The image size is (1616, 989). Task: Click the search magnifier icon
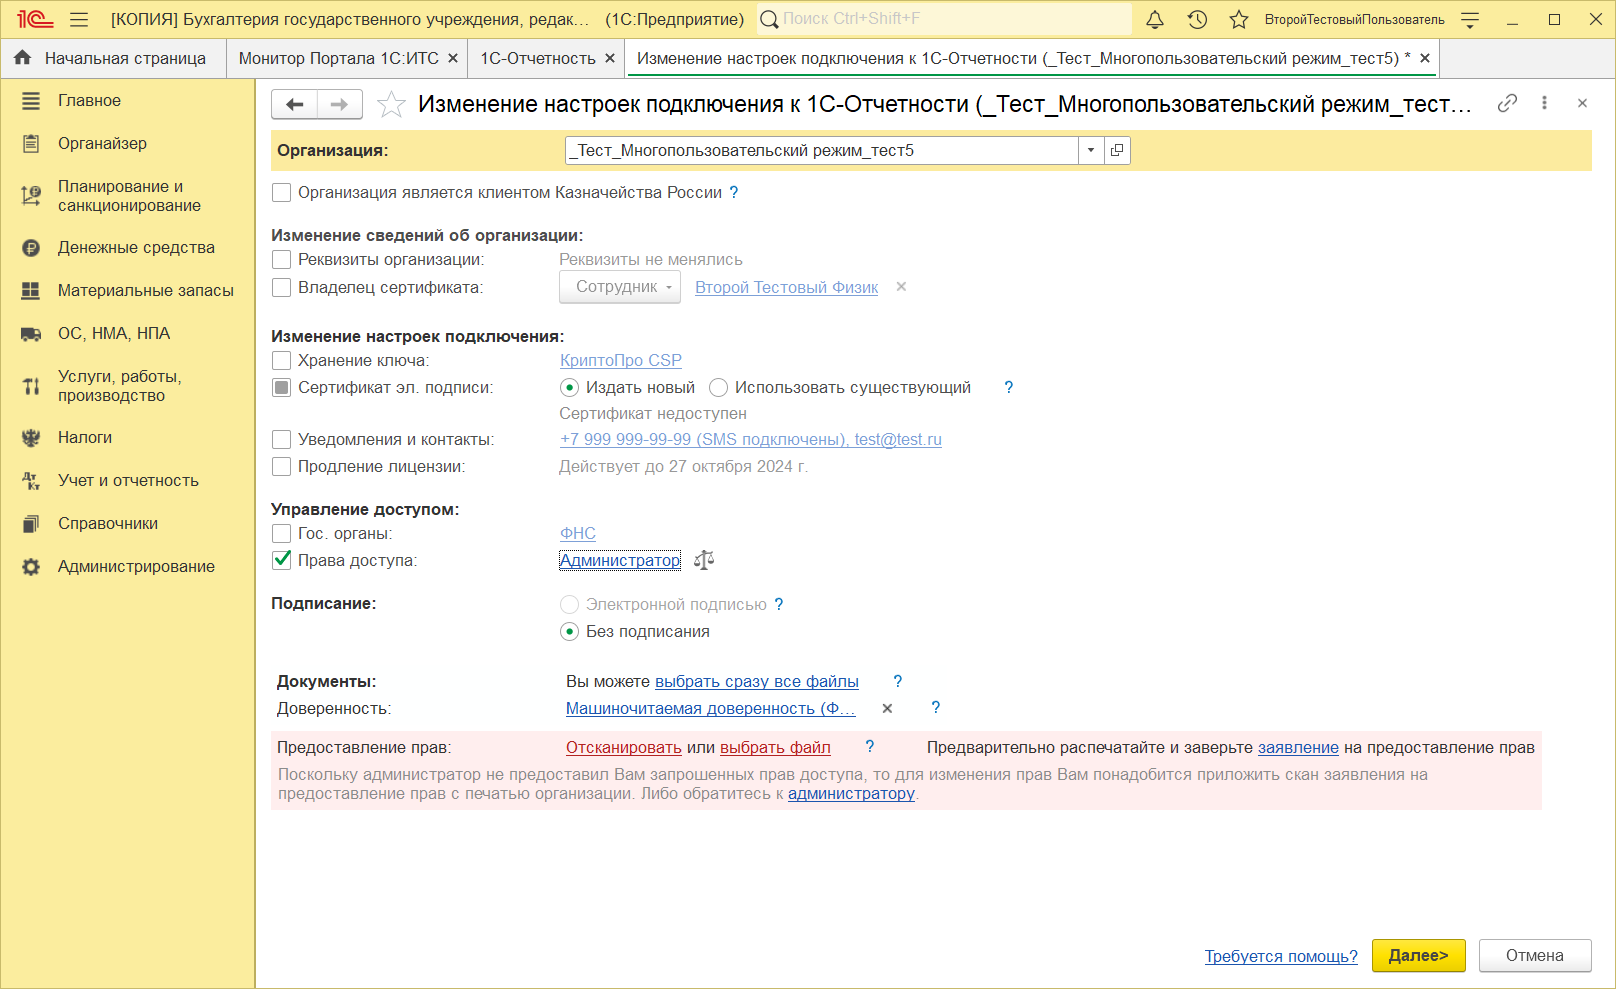click(769, 19)
